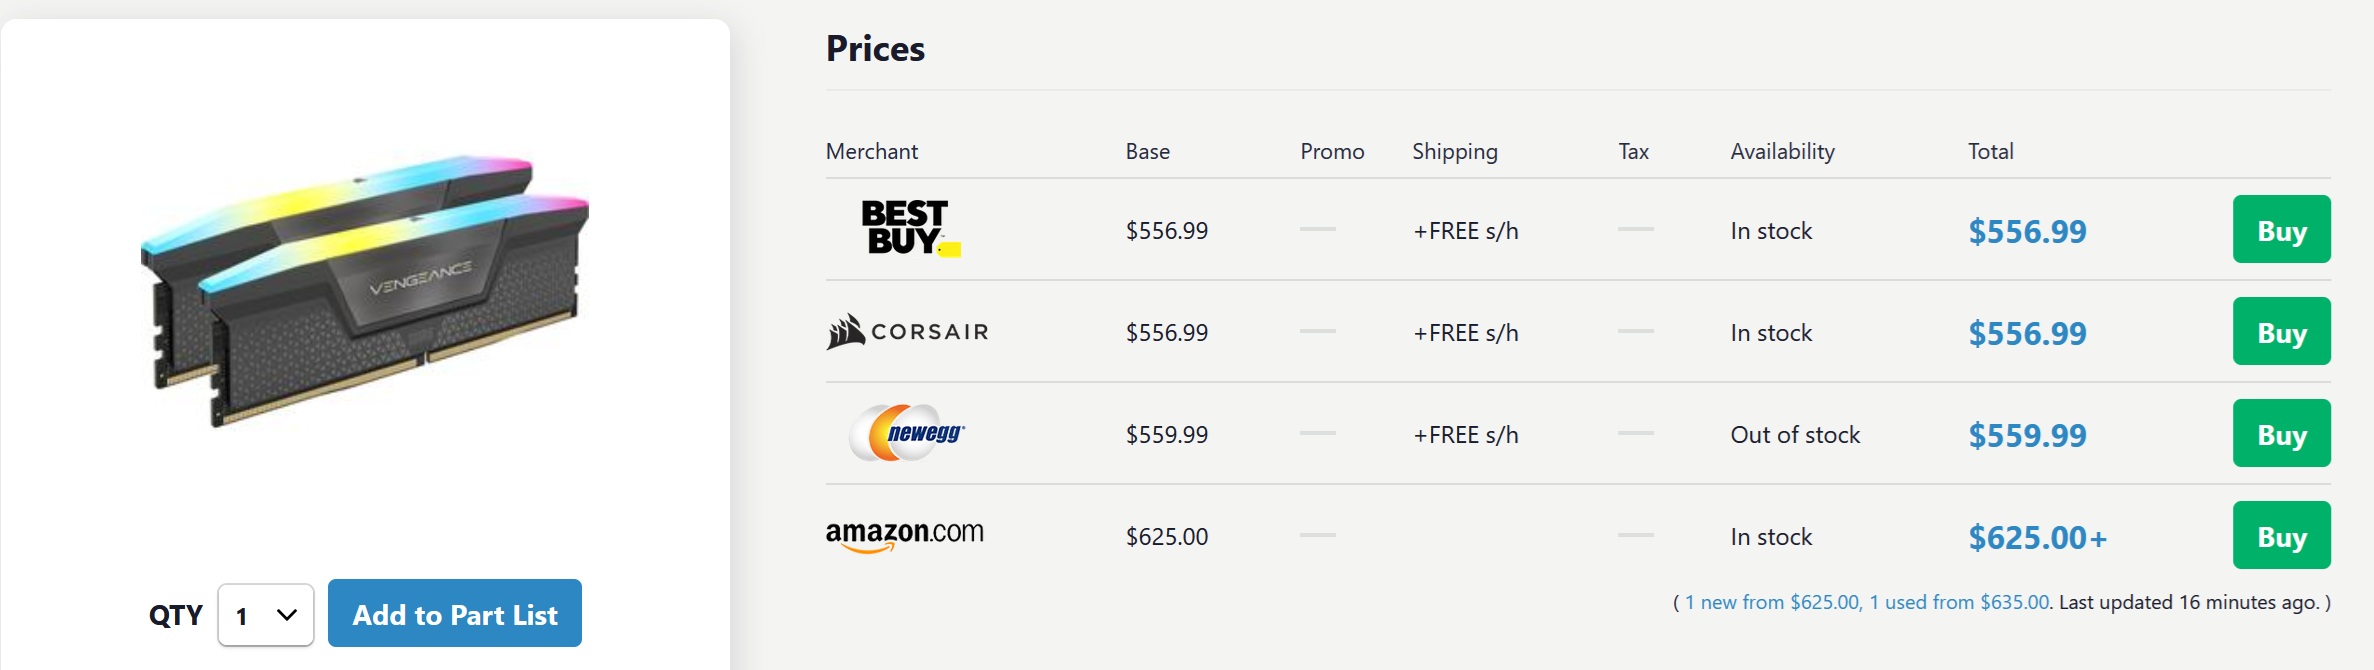The height and width of the screenshot is (670, 2374).
Task: Click the "1 used from $635.00" link
Action: 1959,602
